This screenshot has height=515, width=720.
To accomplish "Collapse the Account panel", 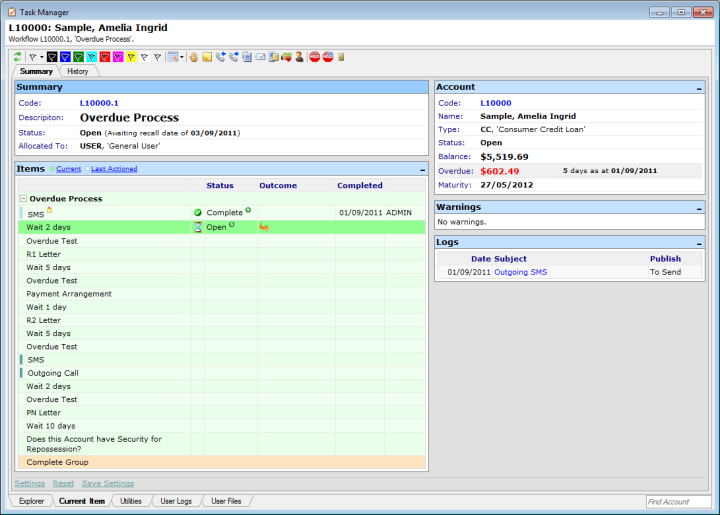I will pos(699,88).
